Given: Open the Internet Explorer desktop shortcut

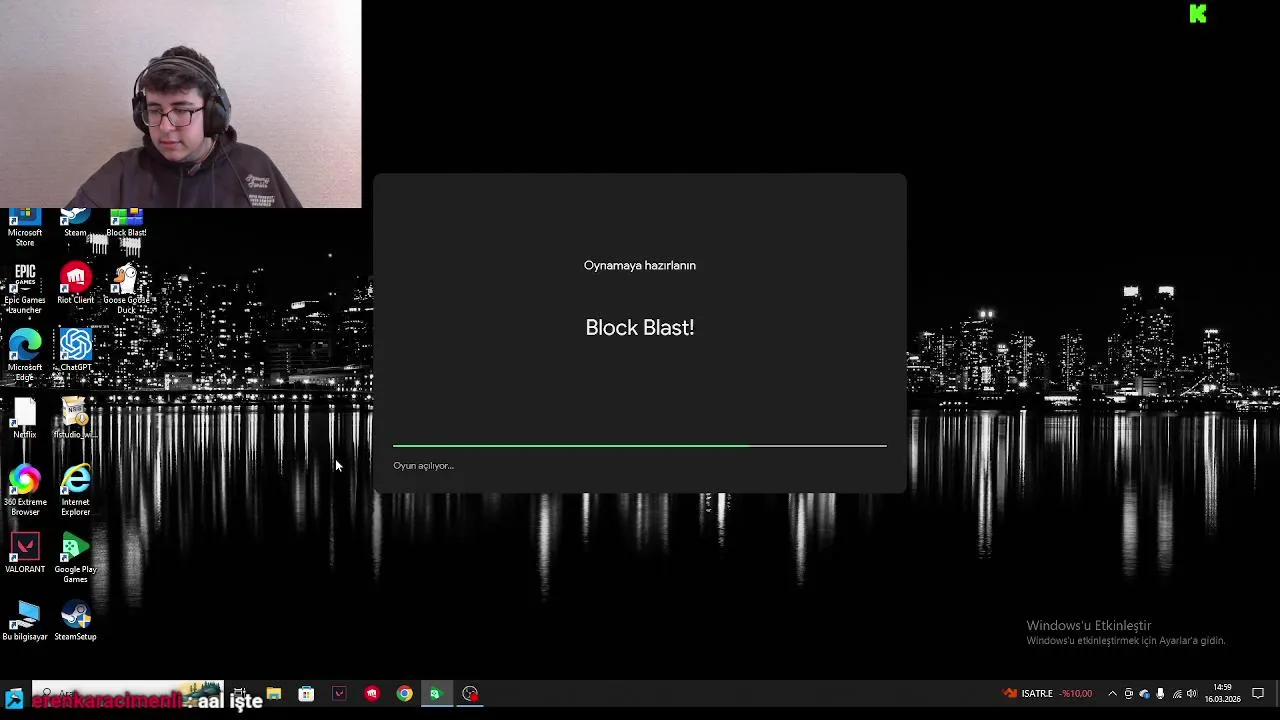Looking at the screenshot, I should 75,491.
